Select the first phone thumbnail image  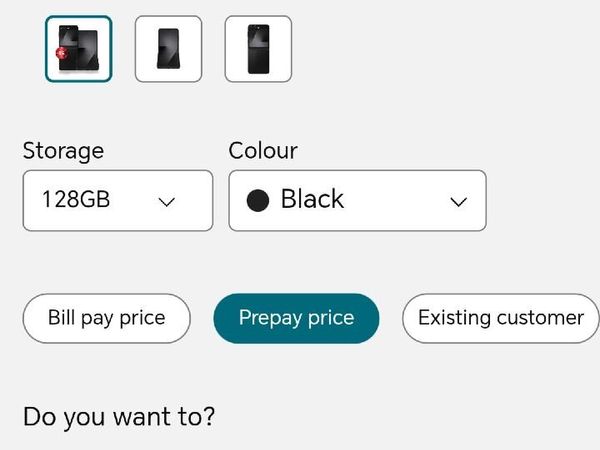(78, 48)
